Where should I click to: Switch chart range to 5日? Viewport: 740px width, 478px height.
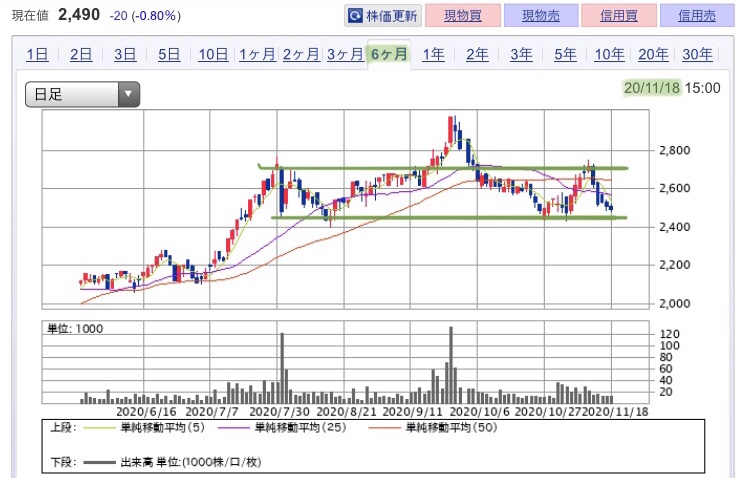click(x=169, y=55)
